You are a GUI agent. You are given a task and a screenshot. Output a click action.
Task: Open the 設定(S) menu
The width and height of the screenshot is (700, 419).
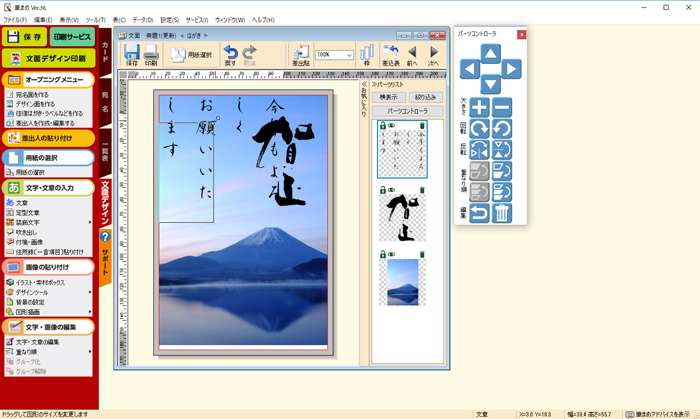tap(170, 20)
